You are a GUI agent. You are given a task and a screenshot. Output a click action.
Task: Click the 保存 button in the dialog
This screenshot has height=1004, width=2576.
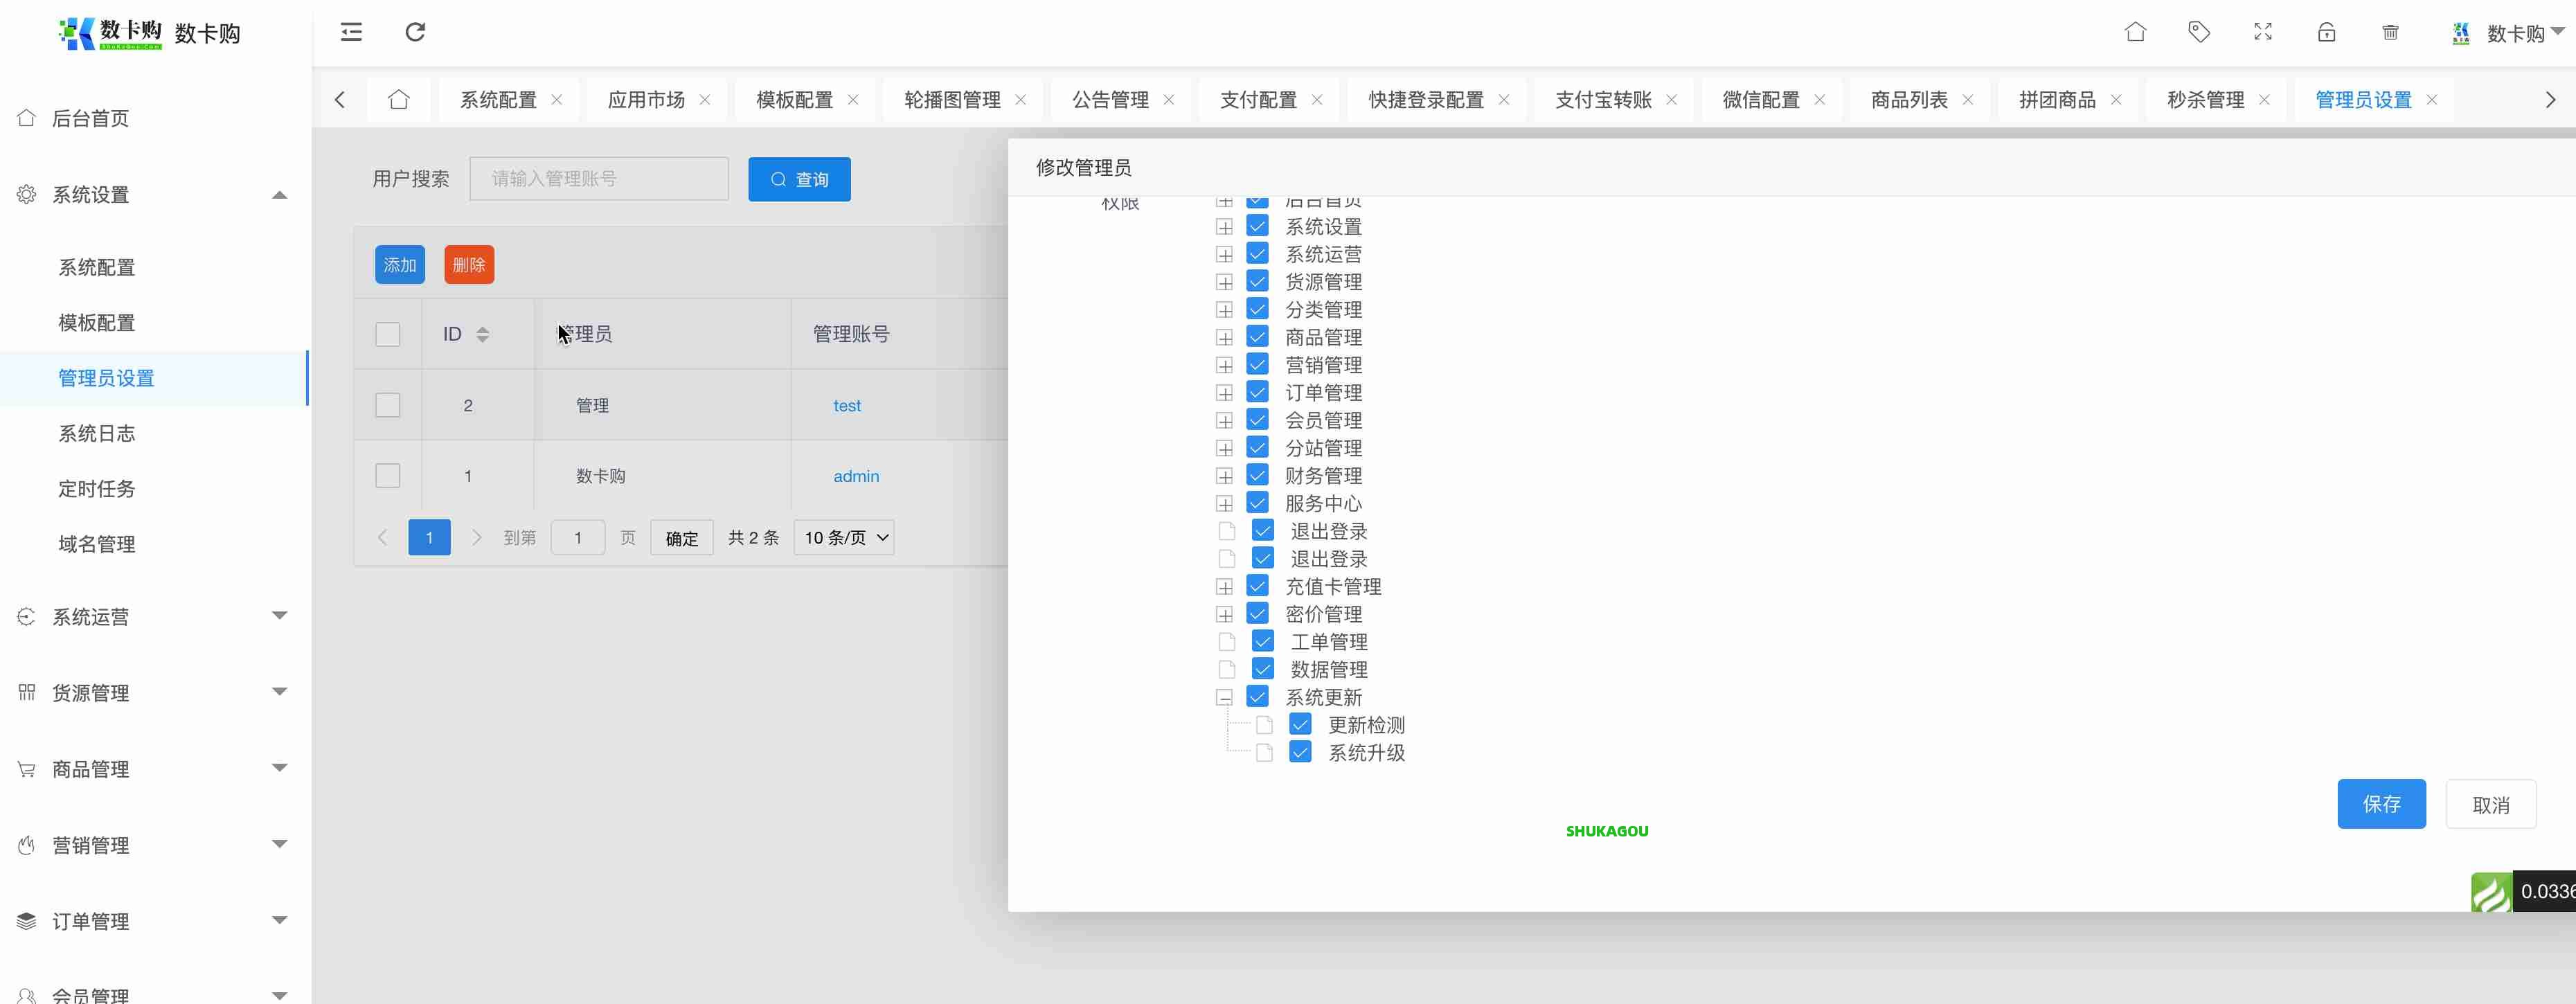coord(2381,804)
